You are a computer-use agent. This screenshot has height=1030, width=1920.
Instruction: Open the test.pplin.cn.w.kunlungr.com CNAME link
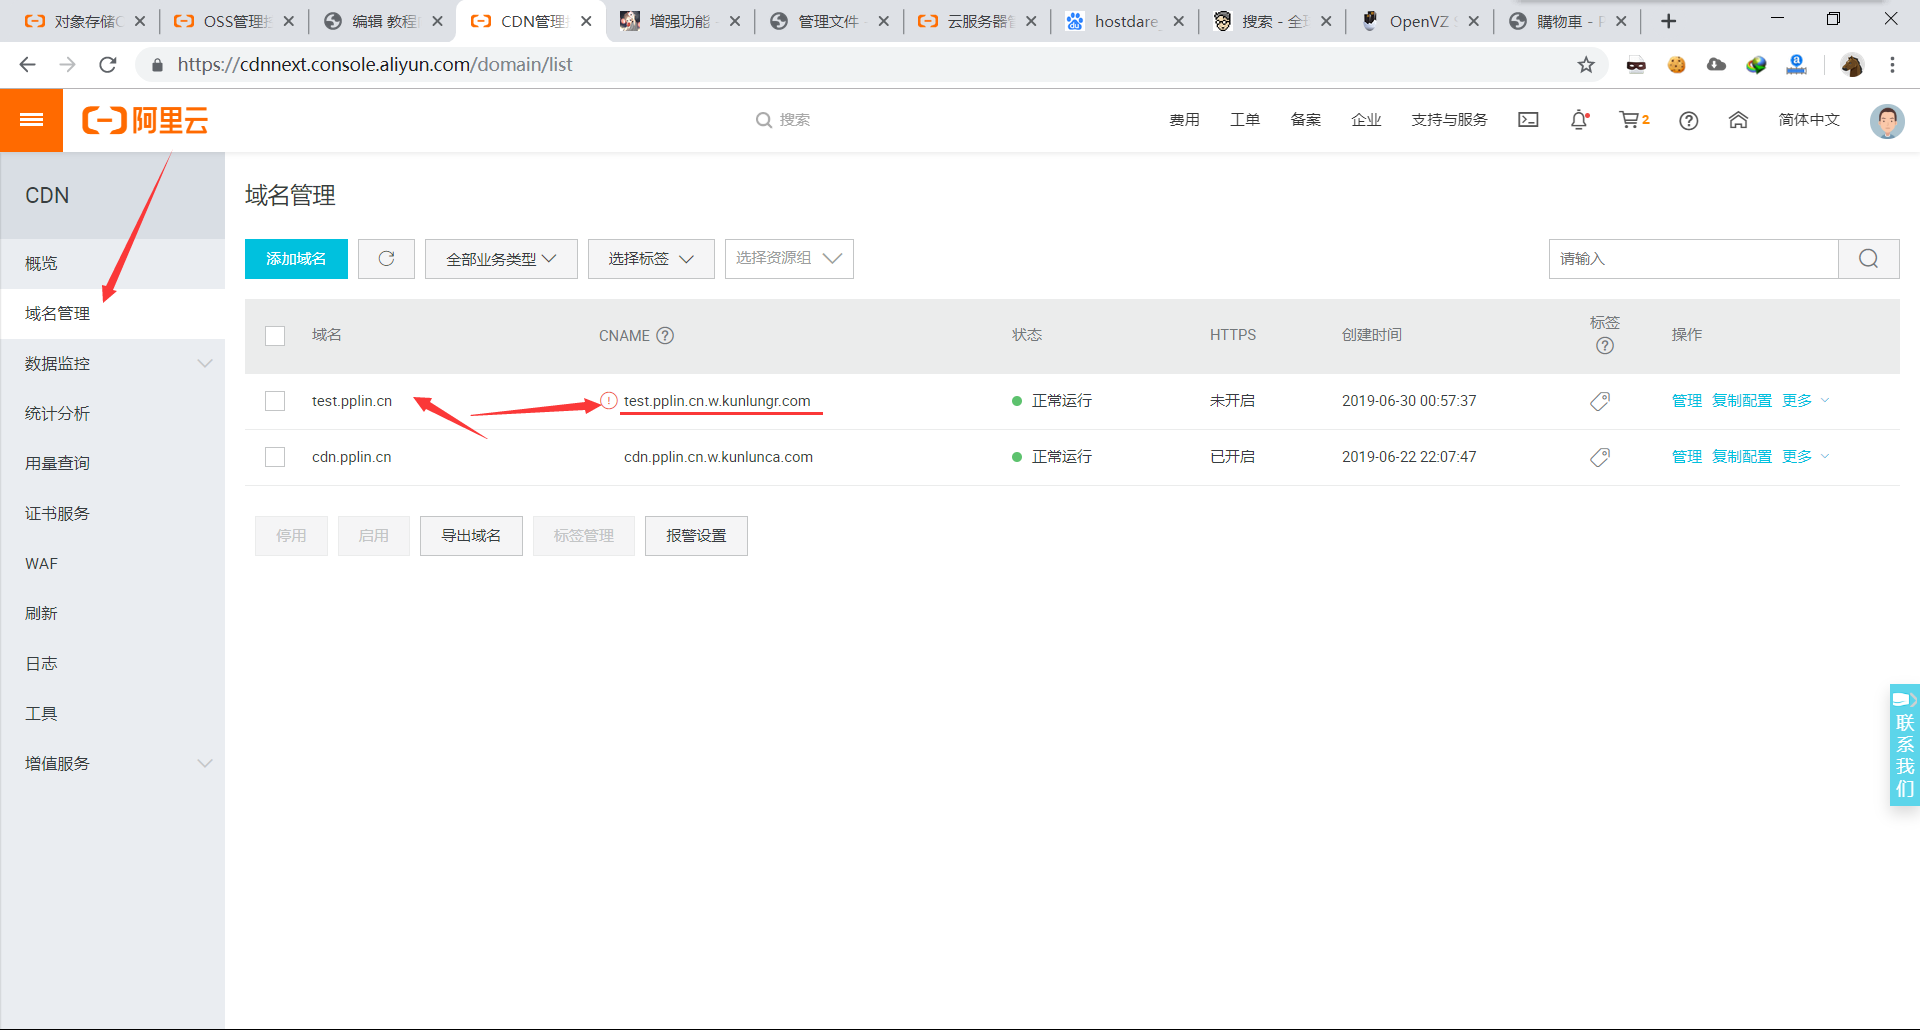tap(721, 400)
